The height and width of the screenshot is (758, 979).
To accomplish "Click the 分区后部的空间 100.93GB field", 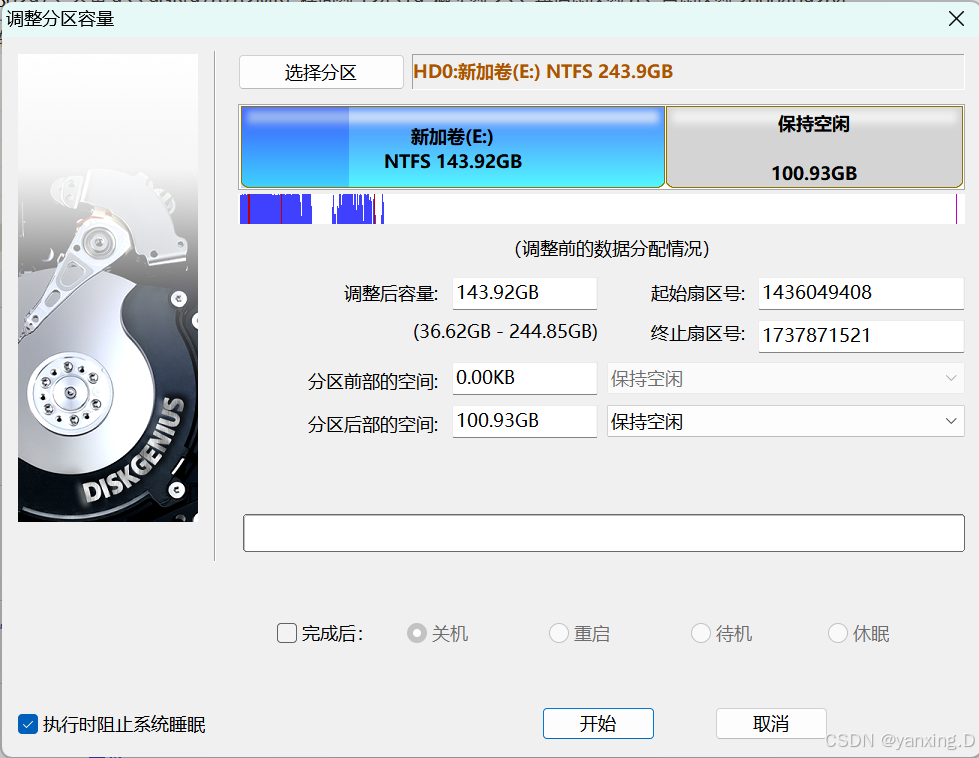I will coord(523,421).
